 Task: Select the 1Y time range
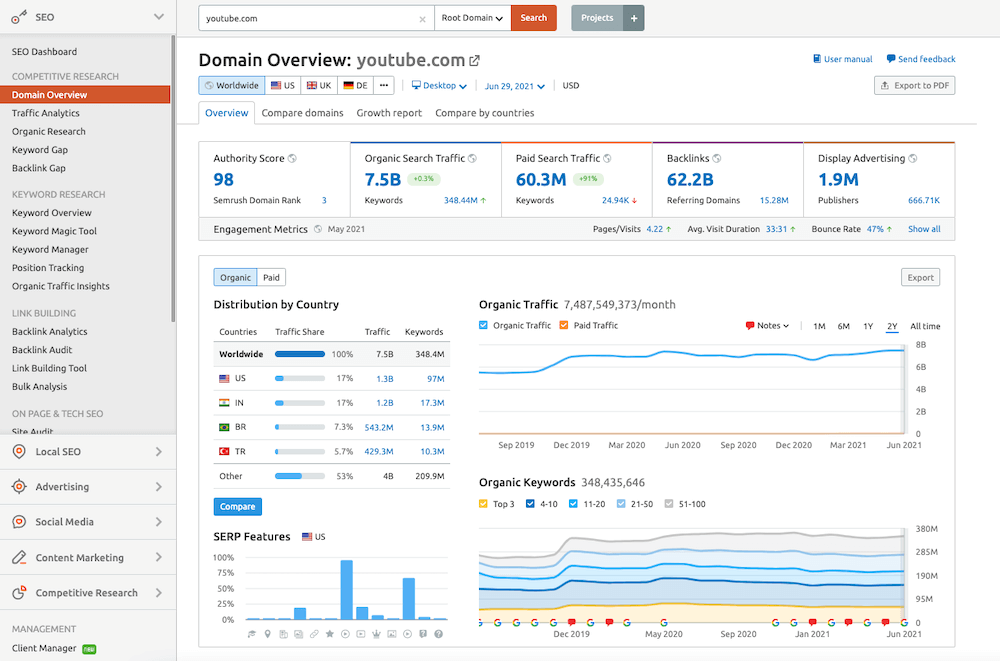[868, 326]
